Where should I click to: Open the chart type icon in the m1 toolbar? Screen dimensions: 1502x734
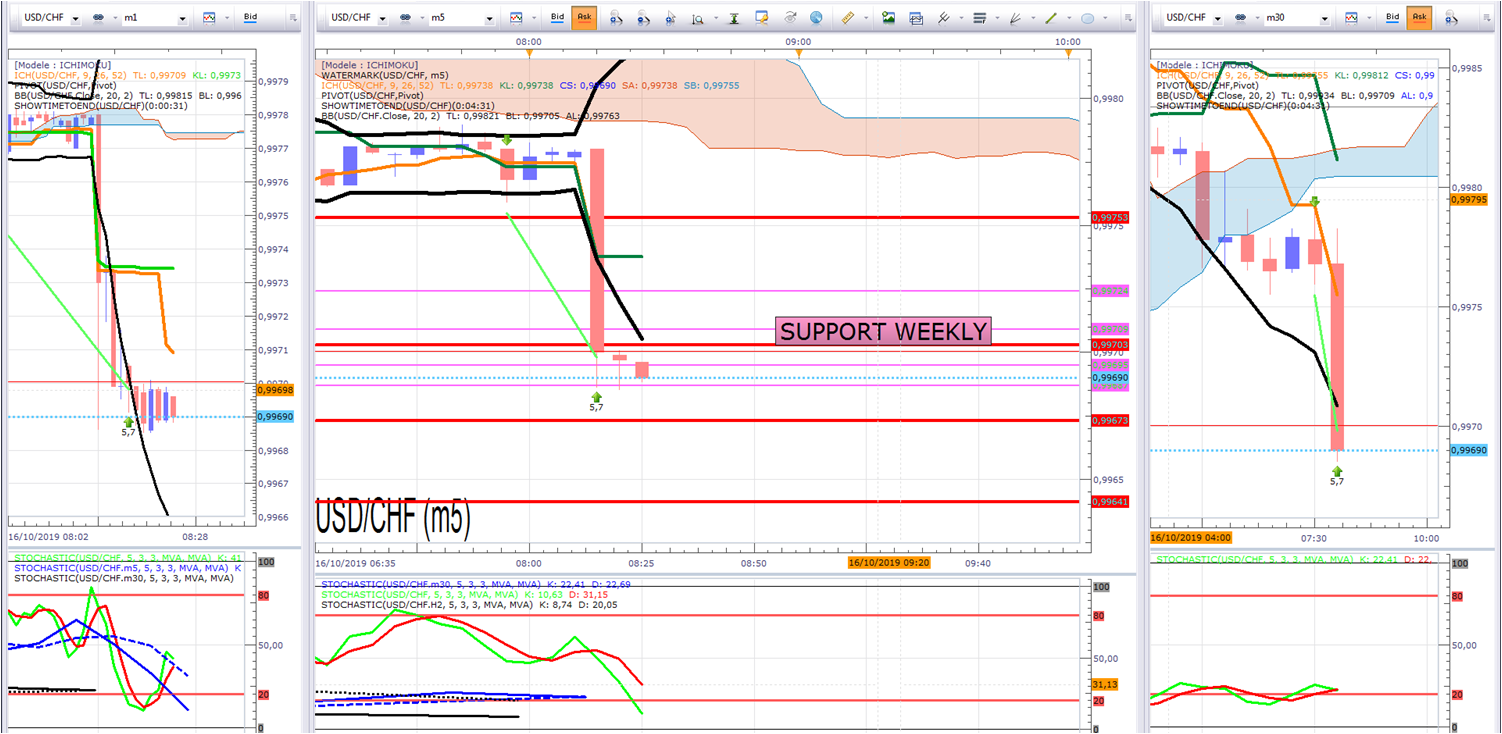pyautogui.click(x=209, y=18)
